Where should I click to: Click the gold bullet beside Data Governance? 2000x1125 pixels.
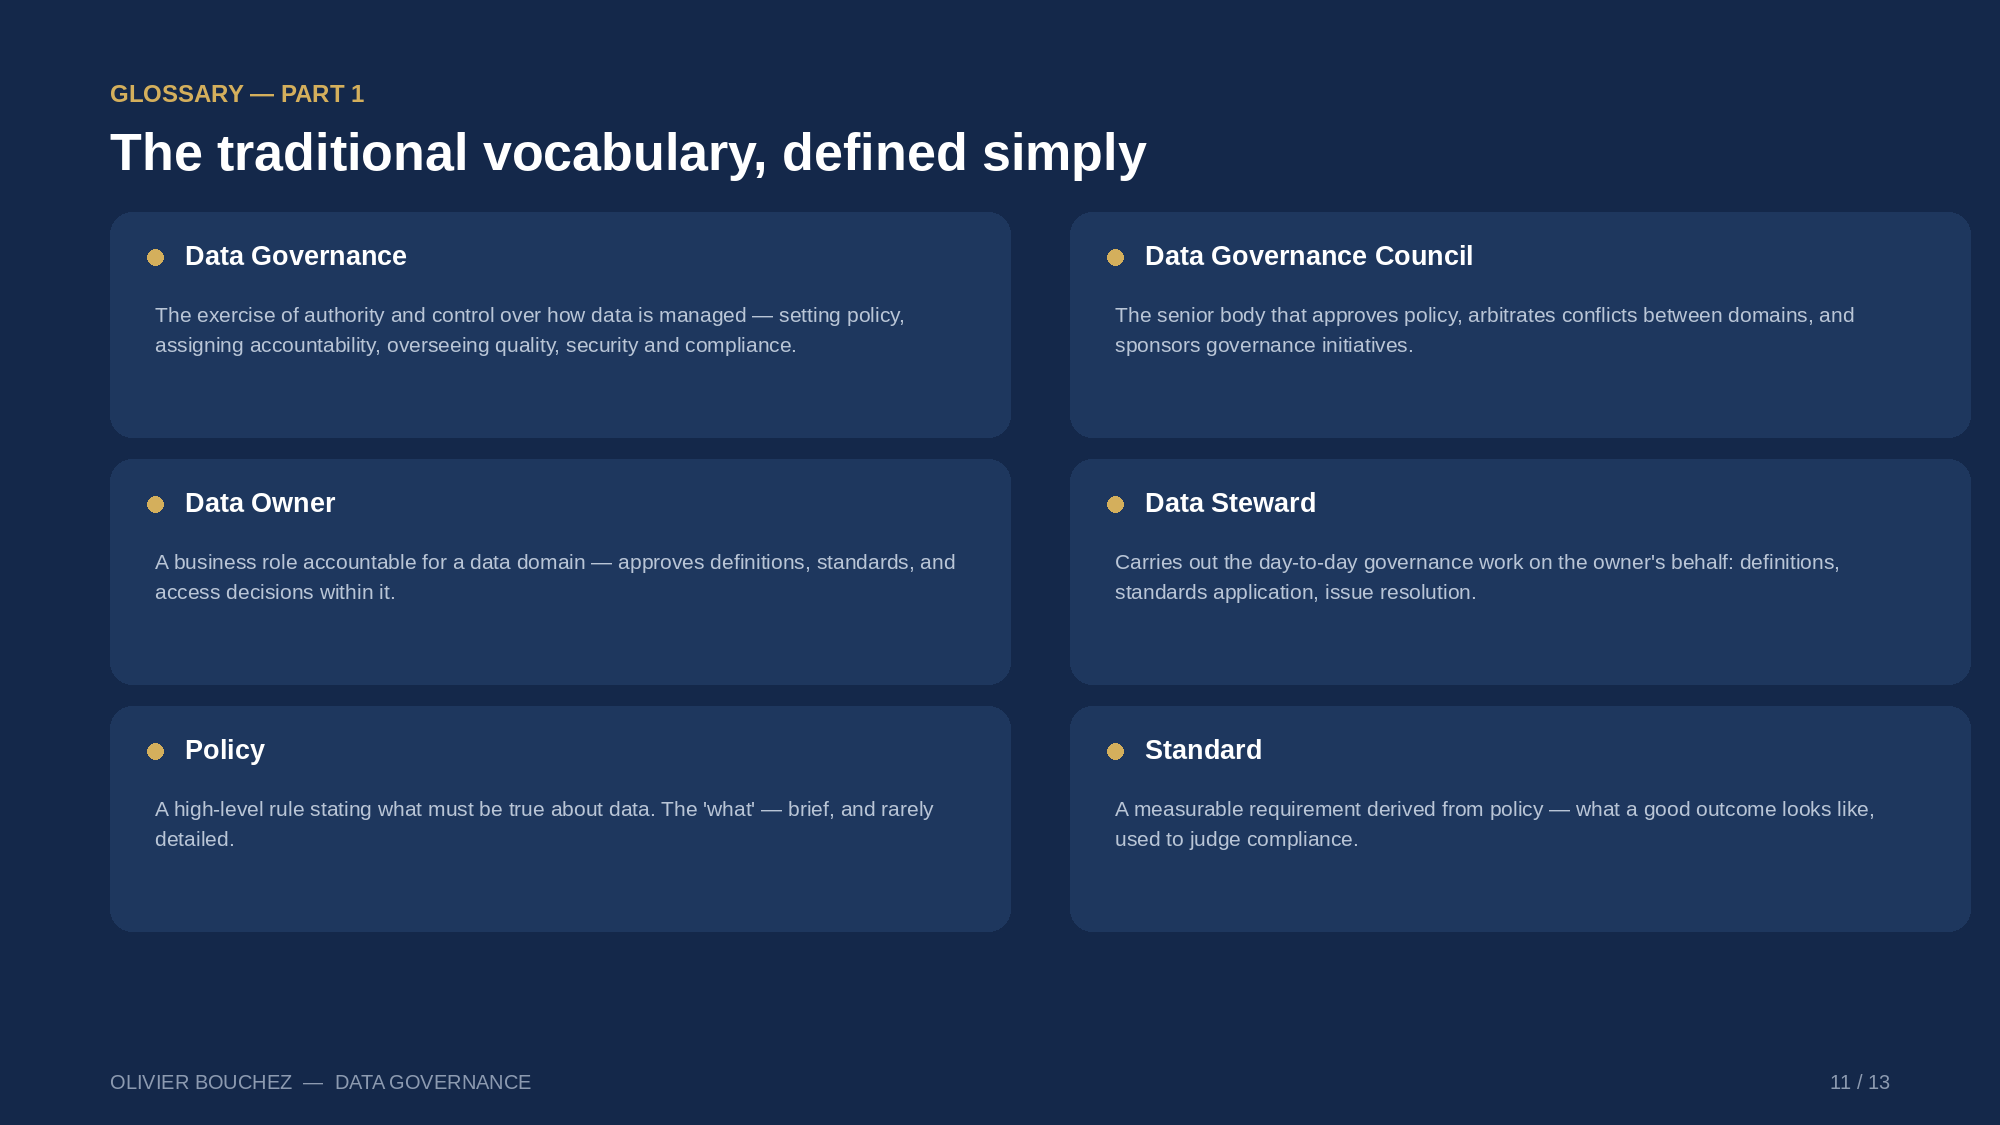click(155, 257)
